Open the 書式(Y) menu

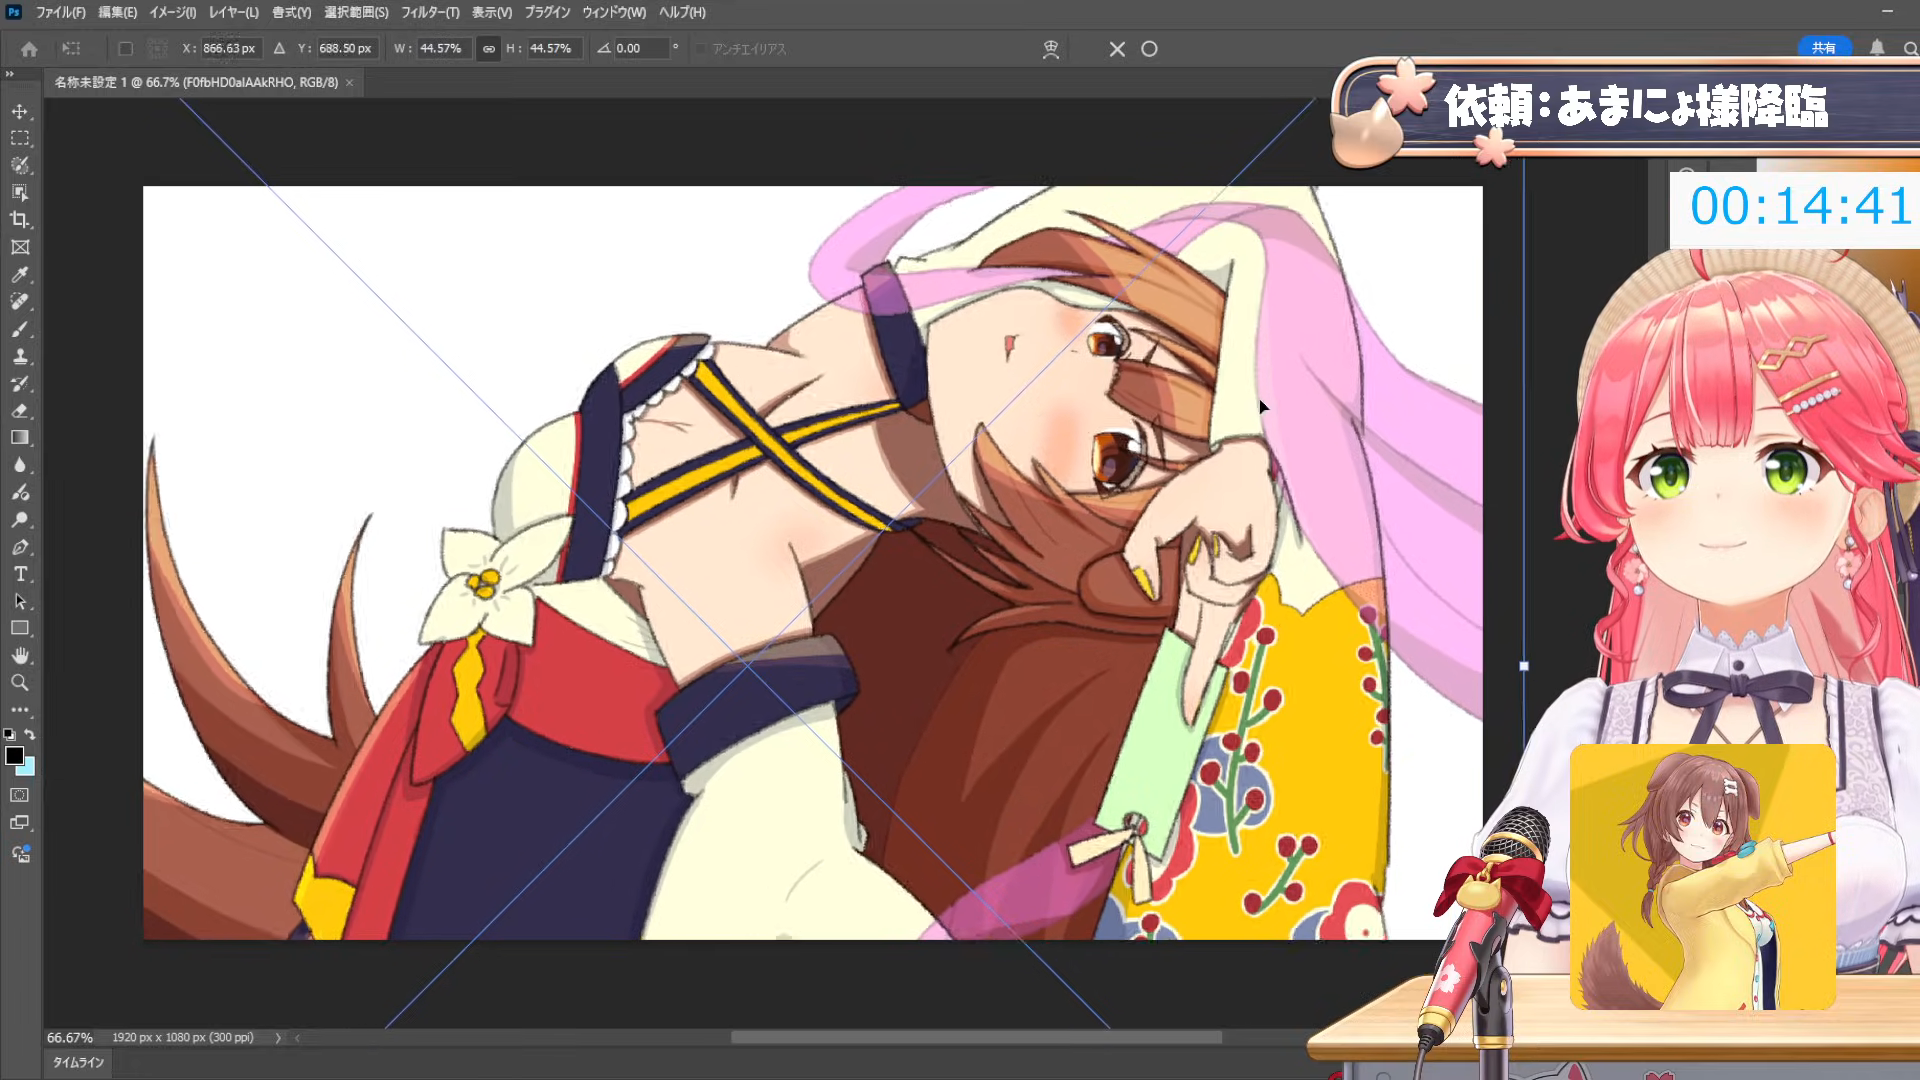click(x=291, y=12)
